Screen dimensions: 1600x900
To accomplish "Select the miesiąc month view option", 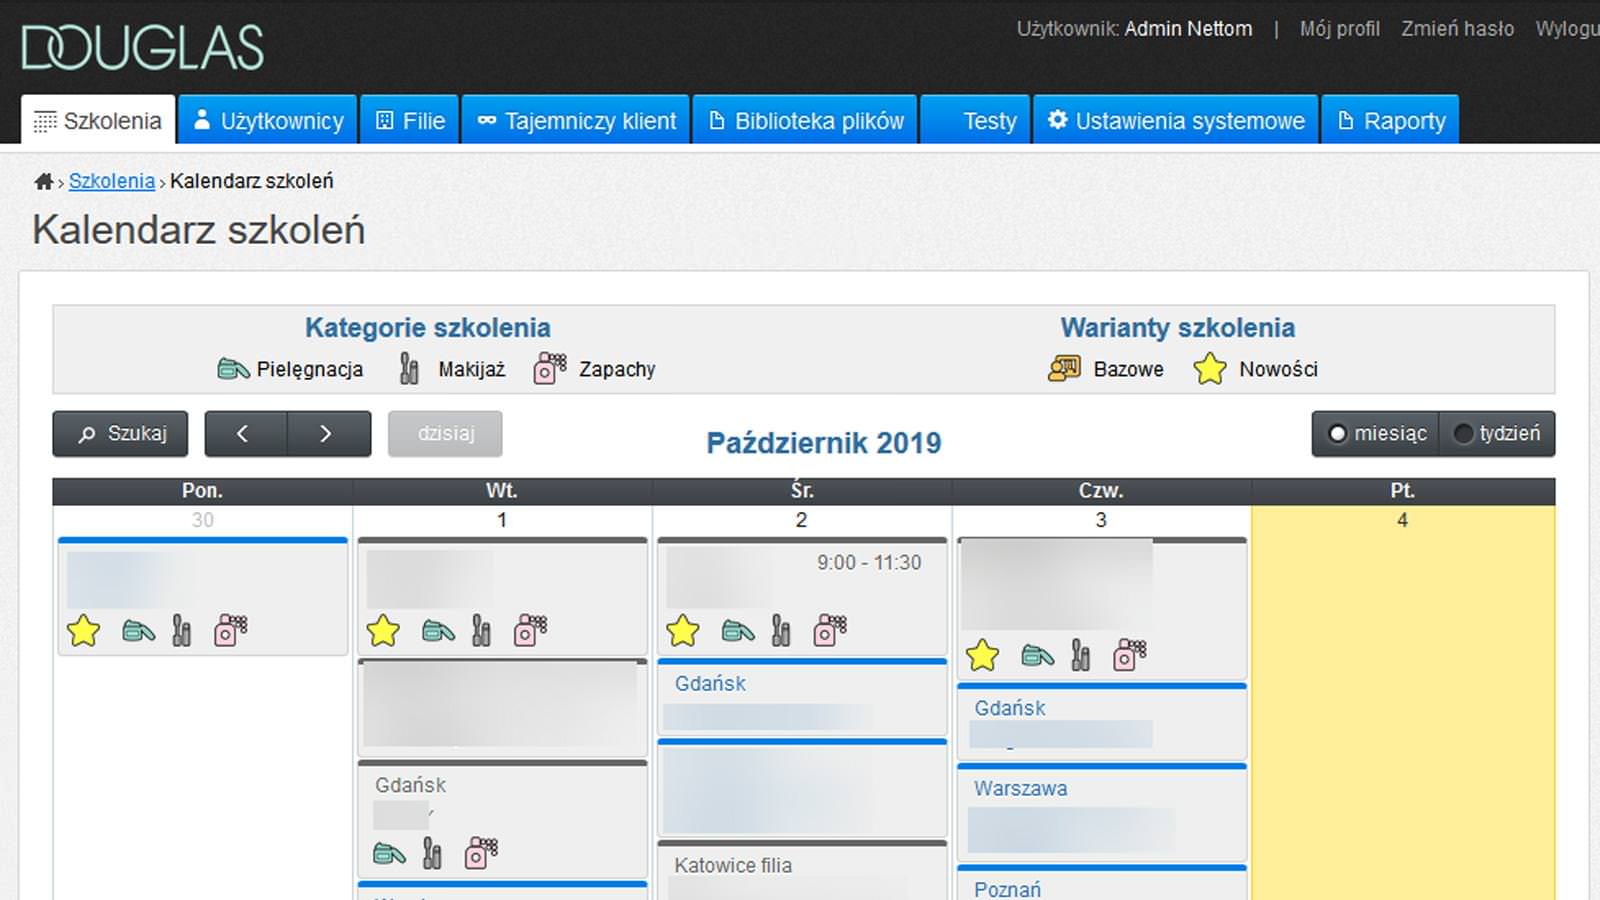I will point(1376,434).
